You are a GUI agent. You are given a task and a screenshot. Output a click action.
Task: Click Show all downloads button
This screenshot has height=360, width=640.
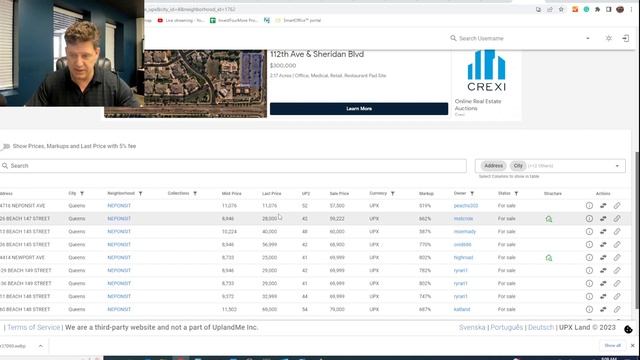(612, 346)
